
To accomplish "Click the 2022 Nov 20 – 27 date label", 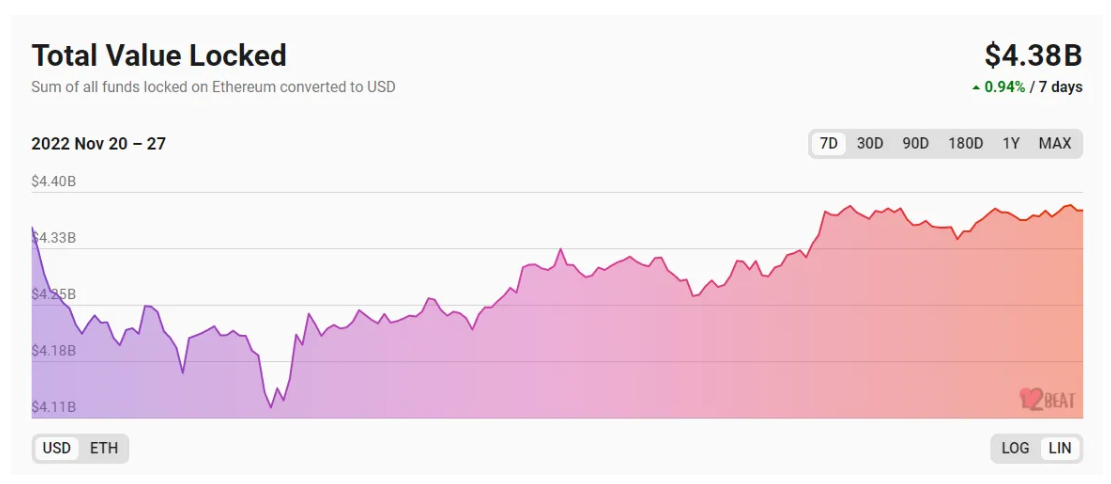I will (98, 144).
